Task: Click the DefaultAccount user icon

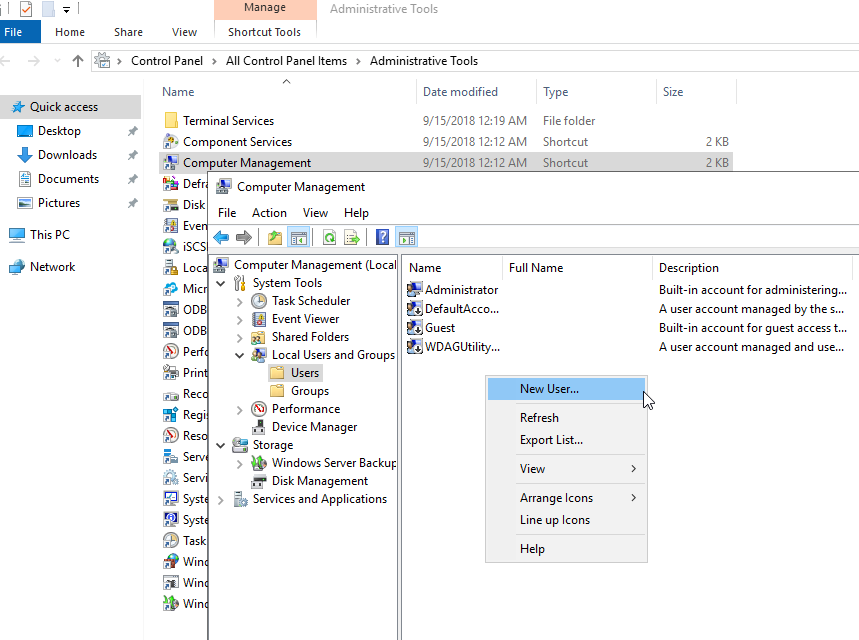Action: coord(415,308)
